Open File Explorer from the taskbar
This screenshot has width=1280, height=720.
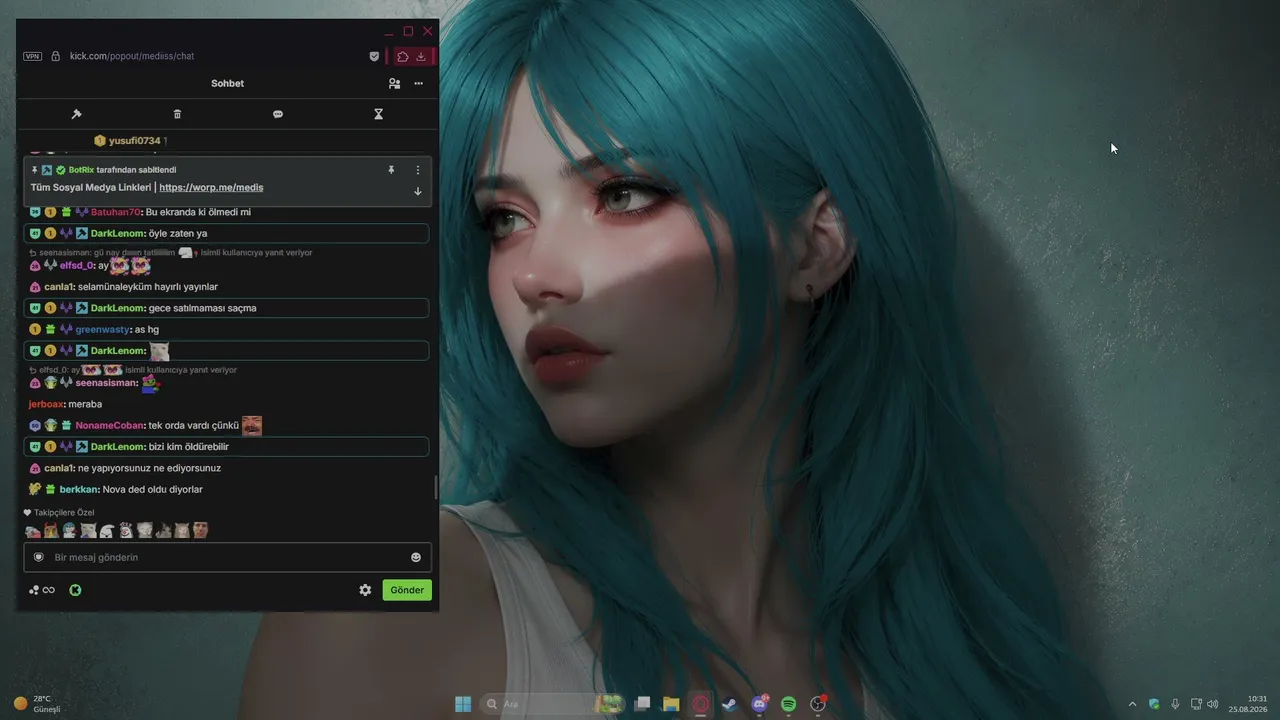(x=671, y=704)
